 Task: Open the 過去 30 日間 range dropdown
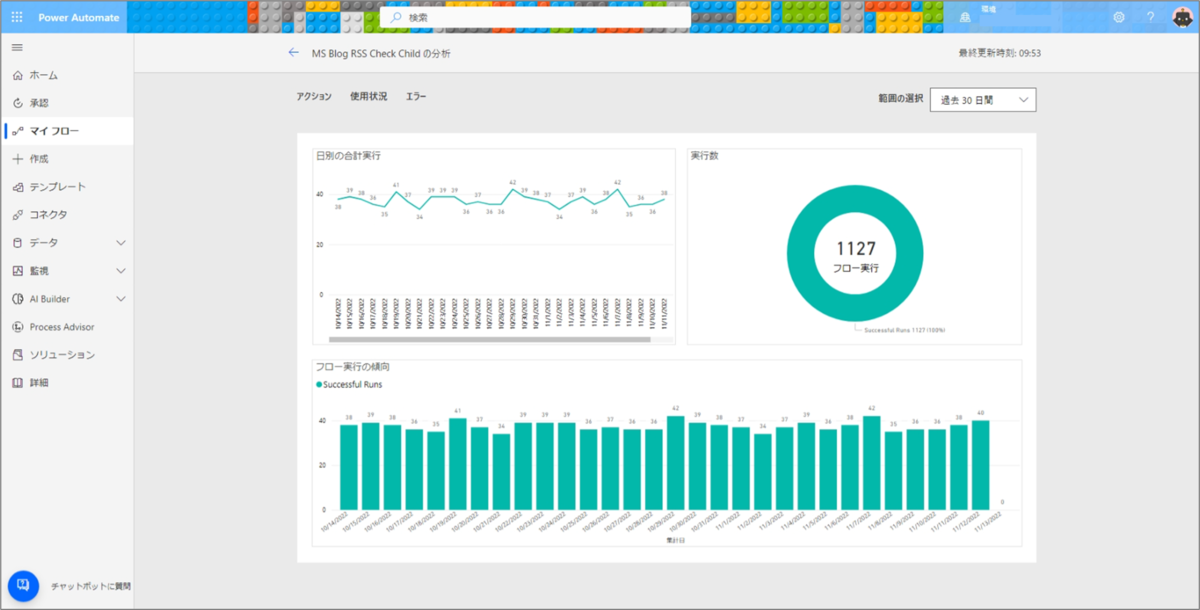[x=983, y=100]
